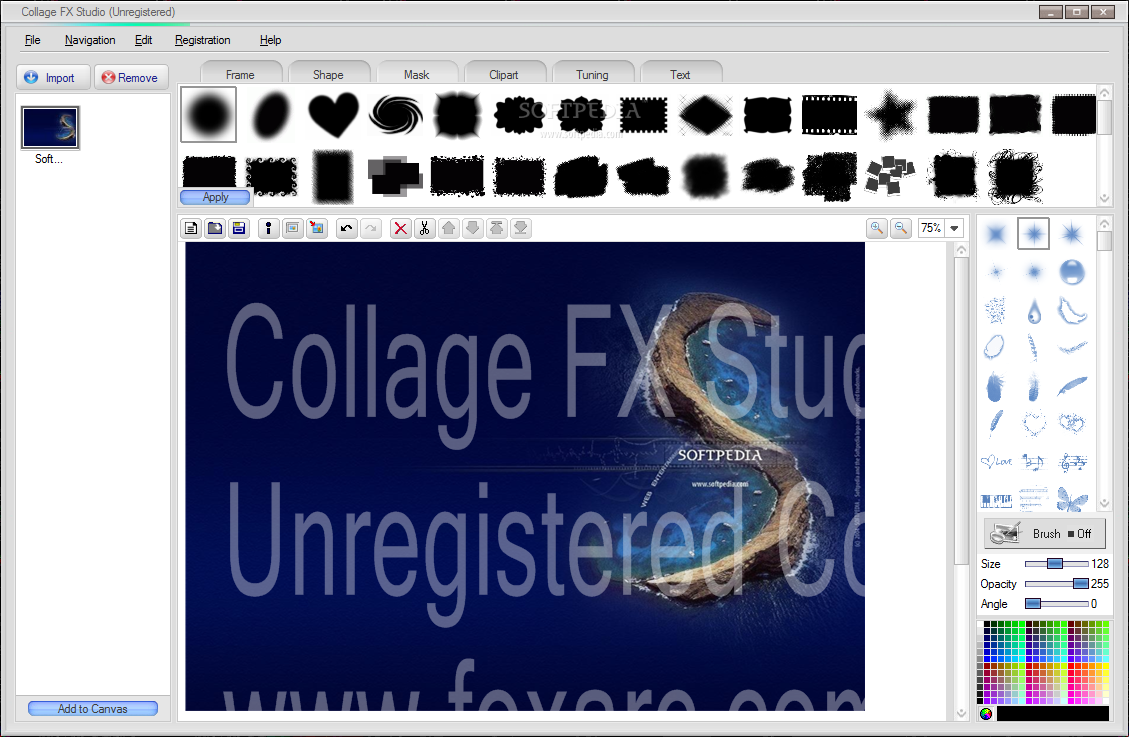Click the info properties toolbar icon

point(269,228)
